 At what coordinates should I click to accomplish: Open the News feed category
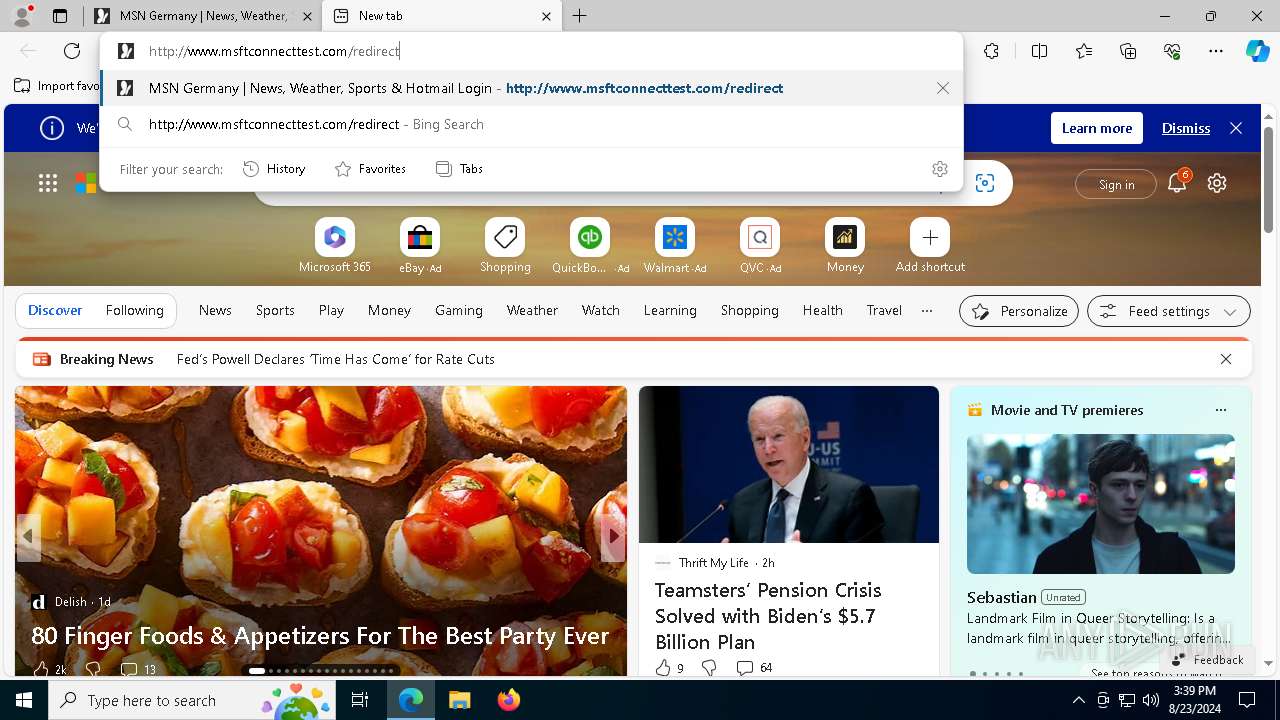(x=215, y=310)
